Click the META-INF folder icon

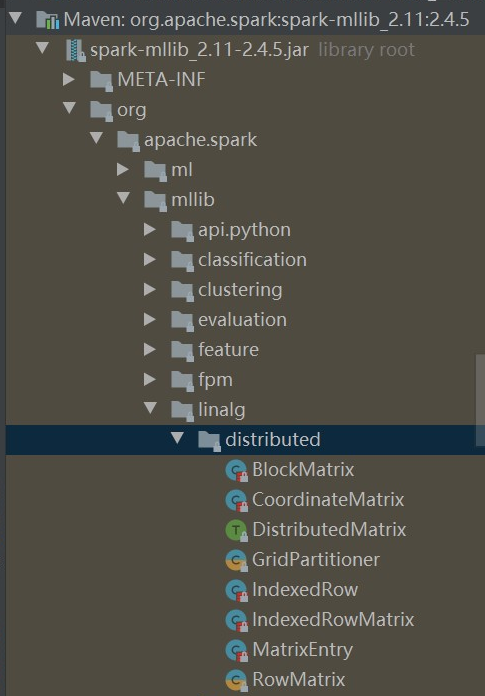click(x=102, y=81)
